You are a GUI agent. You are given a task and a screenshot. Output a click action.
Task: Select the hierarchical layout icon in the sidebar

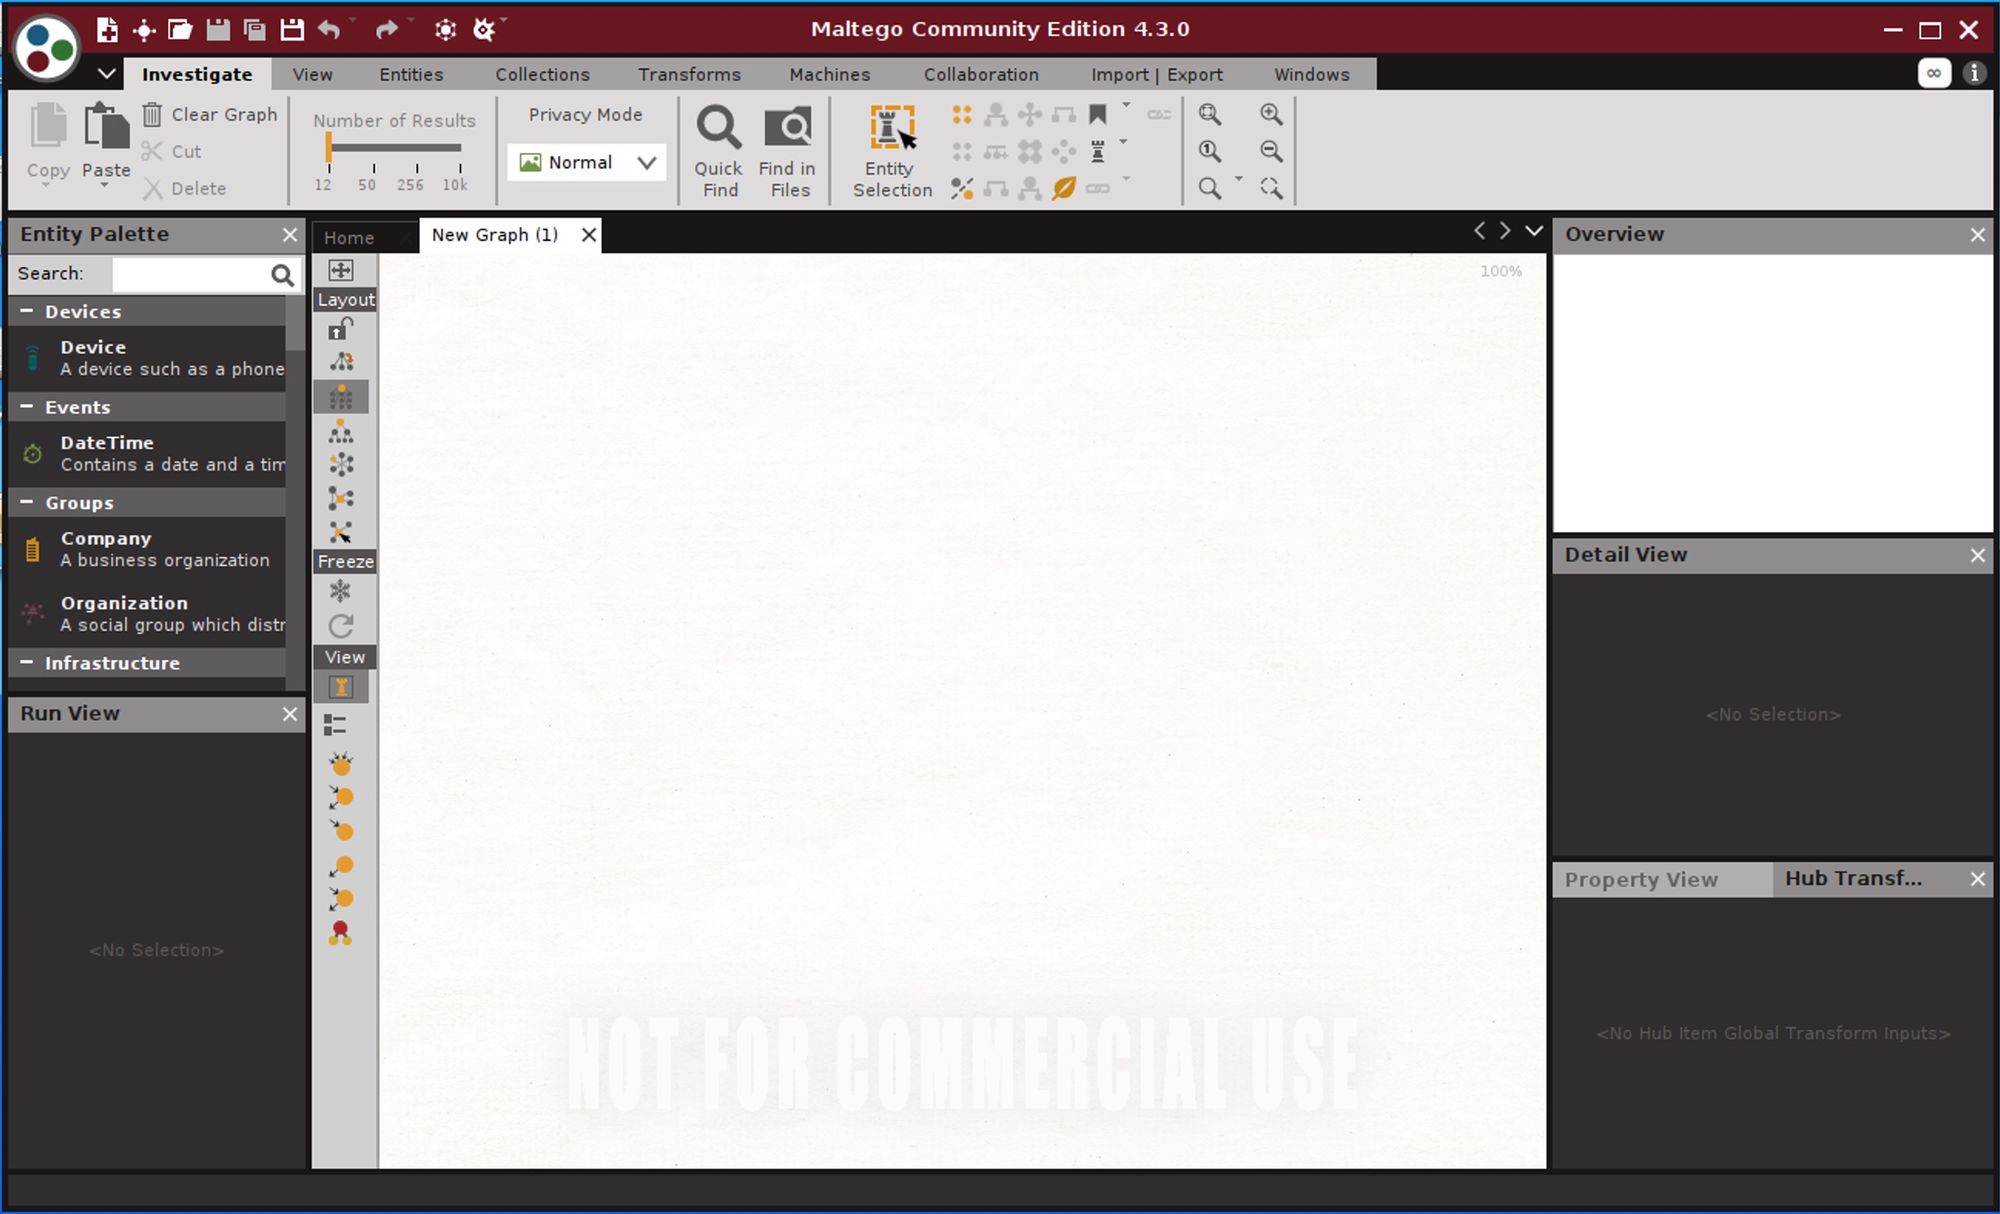click(343, 431)
